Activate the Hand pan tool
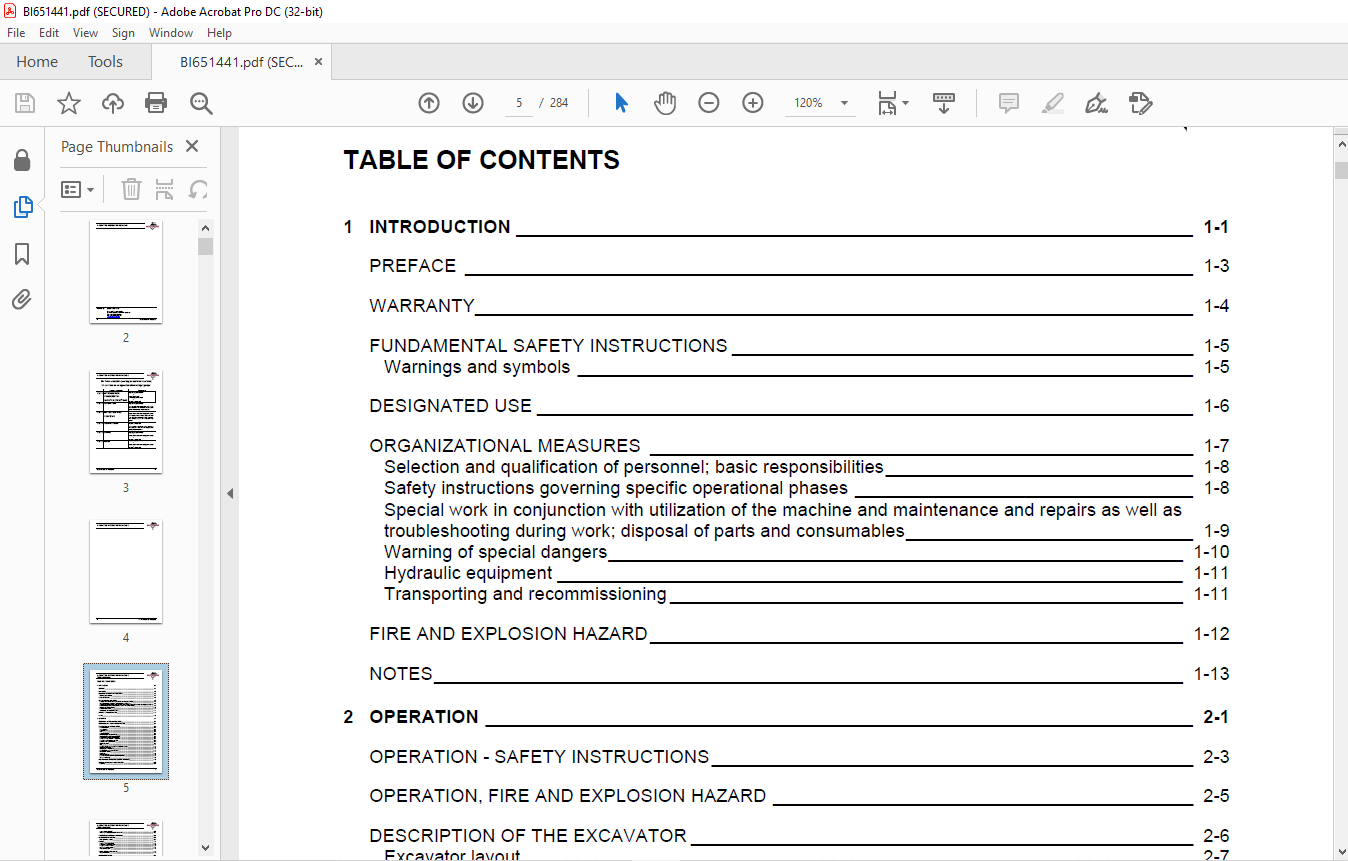Image resolution: width=1348 pixels, height=861 pixels. coord(665,103)
